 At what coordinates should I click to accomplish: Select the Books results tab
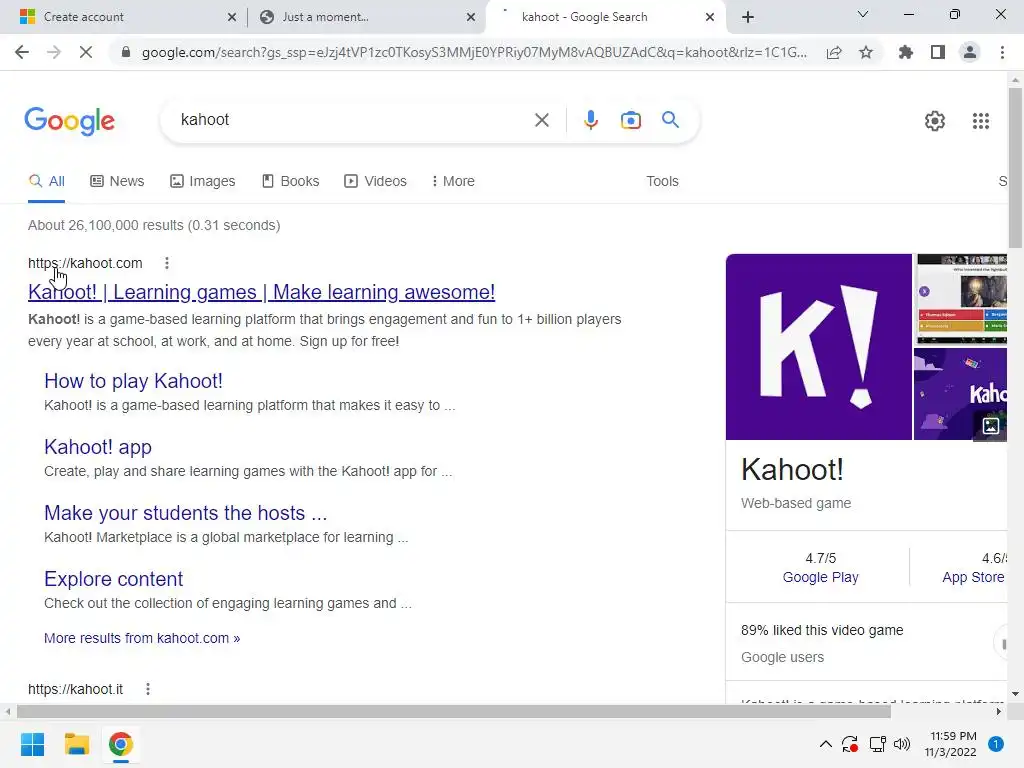click(x=291, y=181)
